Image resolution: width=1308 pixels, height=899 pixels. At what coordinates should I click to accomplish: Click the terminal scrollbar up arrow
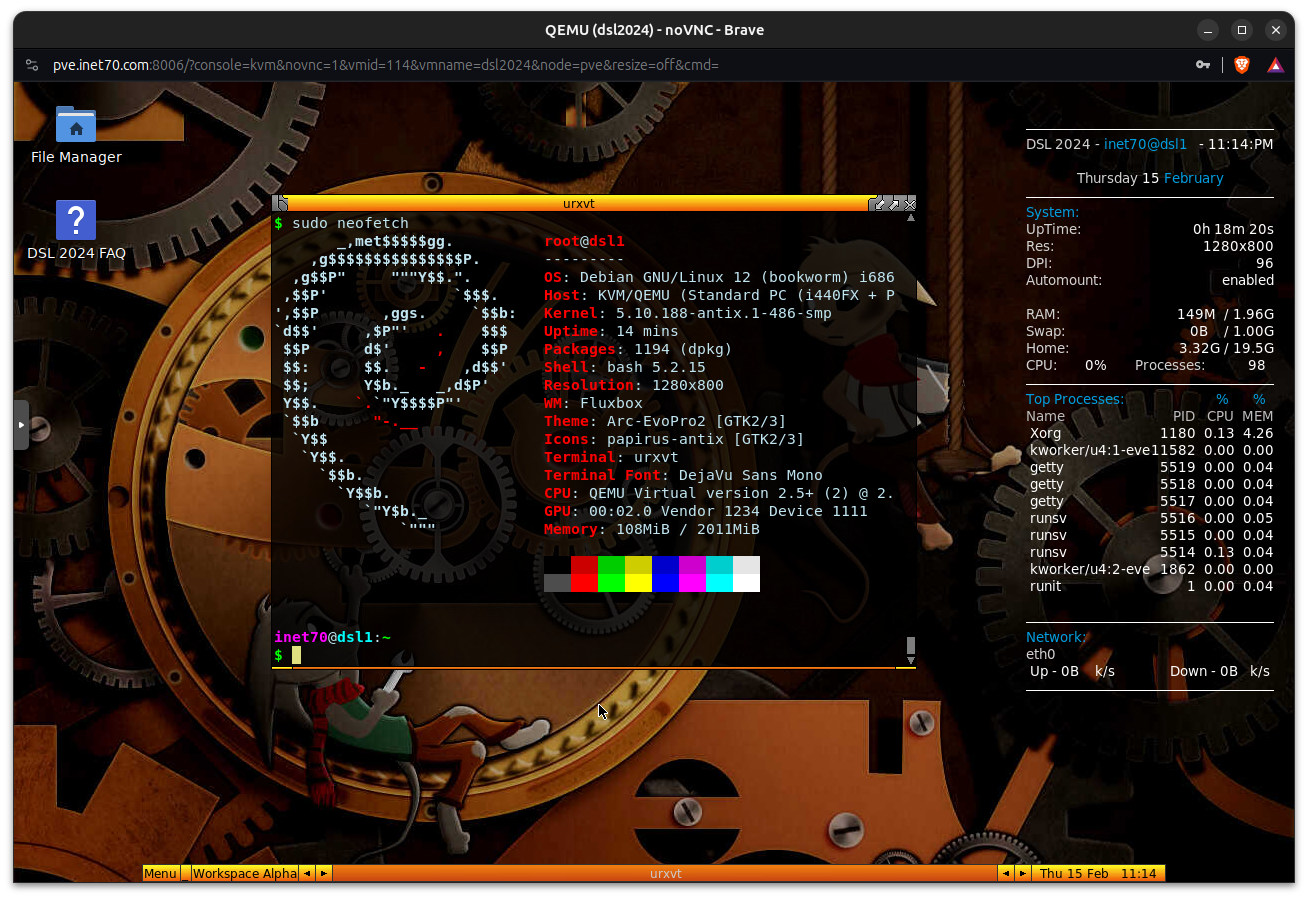(x=911, y=217)
